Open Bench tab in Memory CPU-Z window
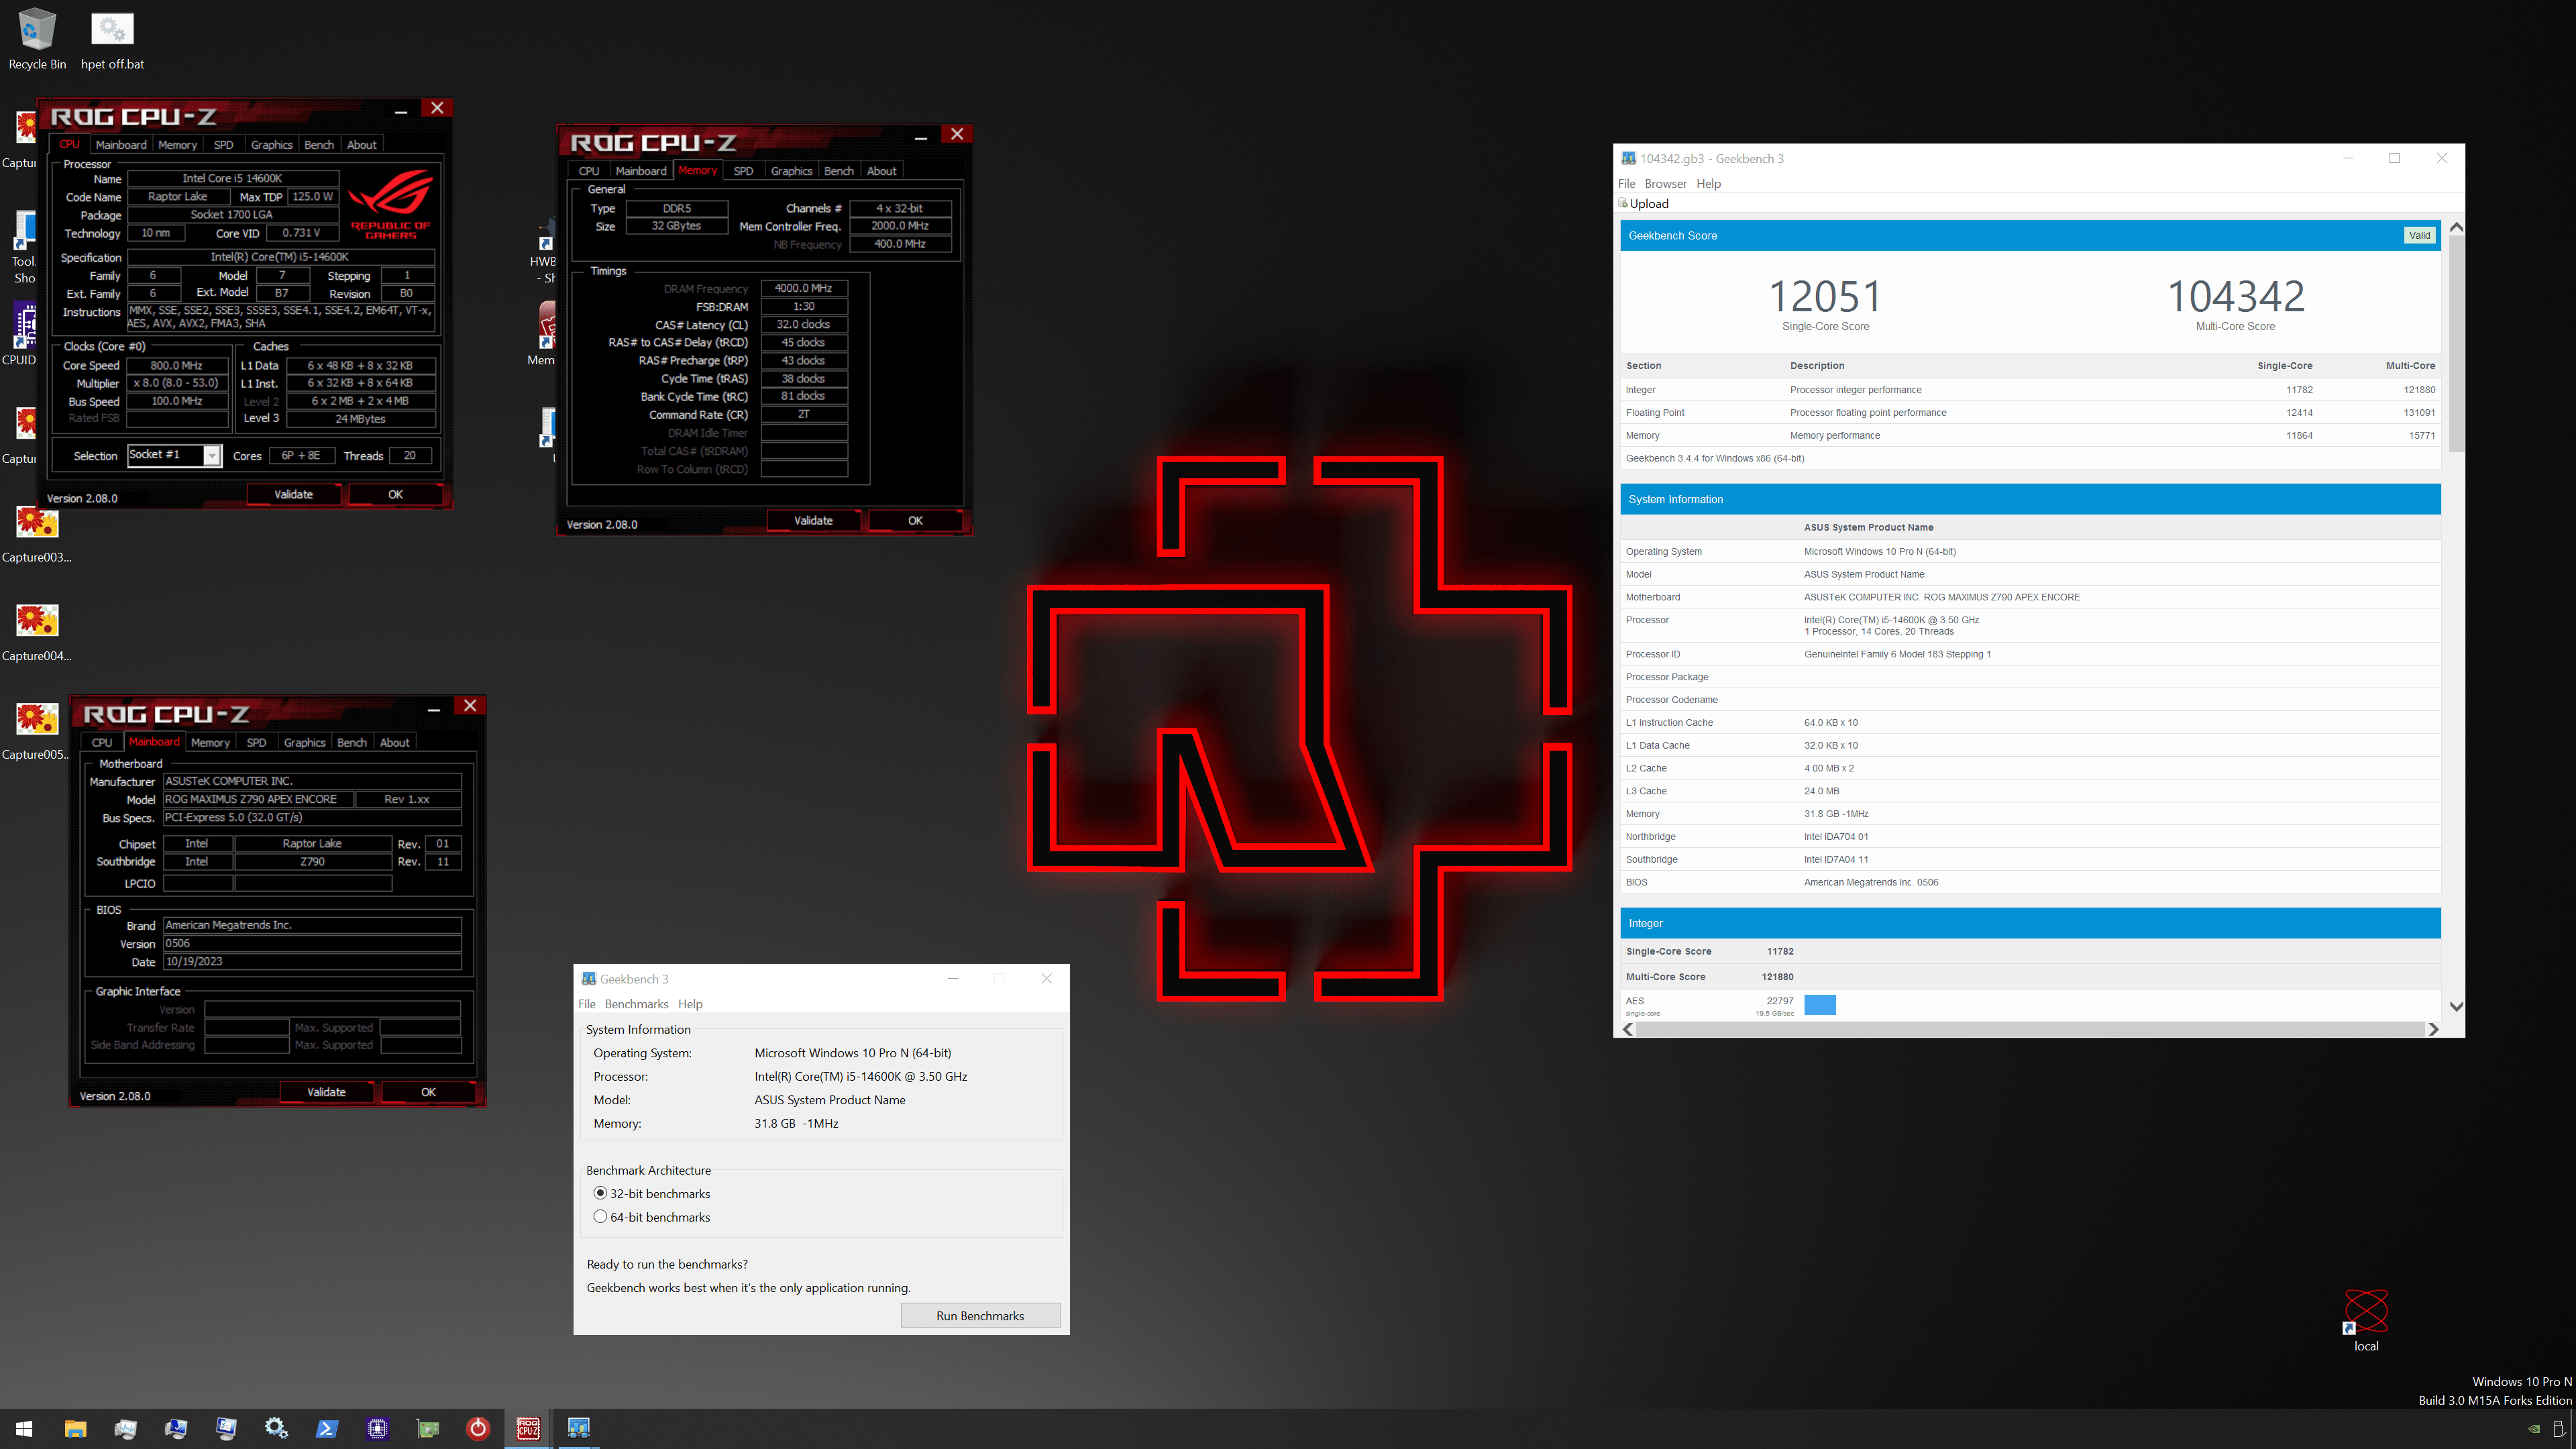Viewport: 2576px width, 1449px height. pyautogui.click(x=838, y=171)
